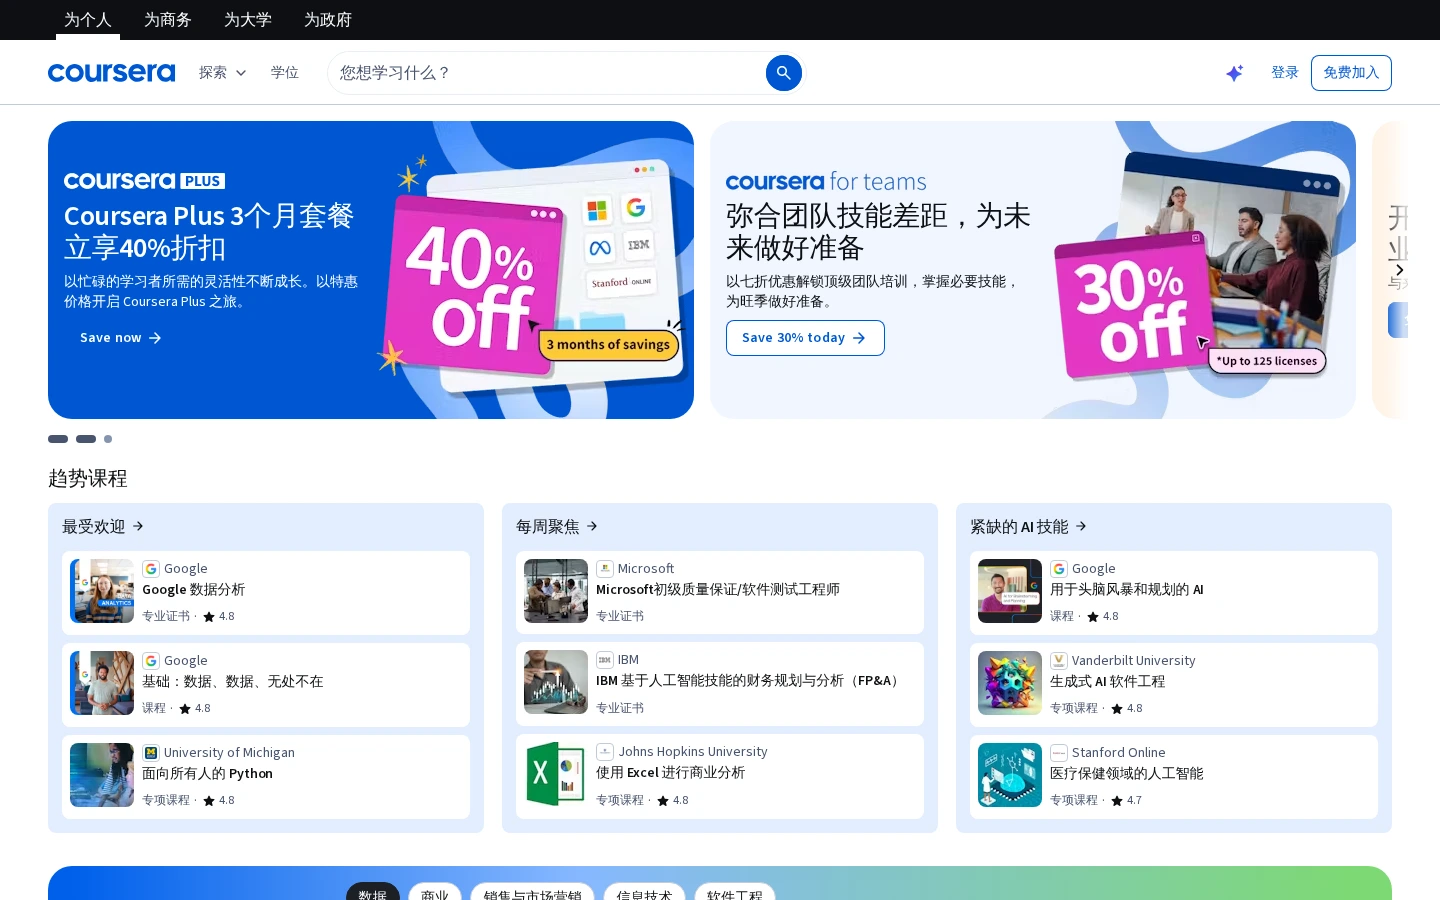The height and width of the screenshot is (900, 1440).
Task: Click Microsoft 软件测试工程师 course thumbnail
Action: tap(556, 591)
